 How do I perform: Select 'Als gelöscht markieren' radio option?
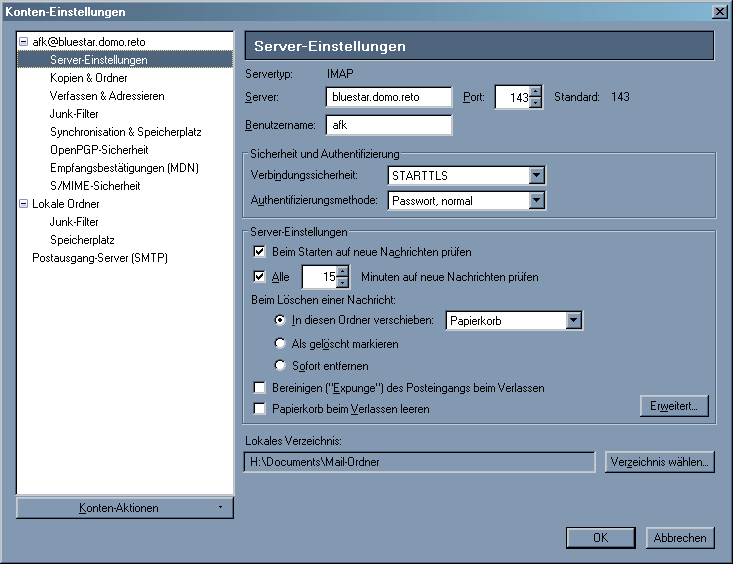pyautogui.click(x=281, y=344)
